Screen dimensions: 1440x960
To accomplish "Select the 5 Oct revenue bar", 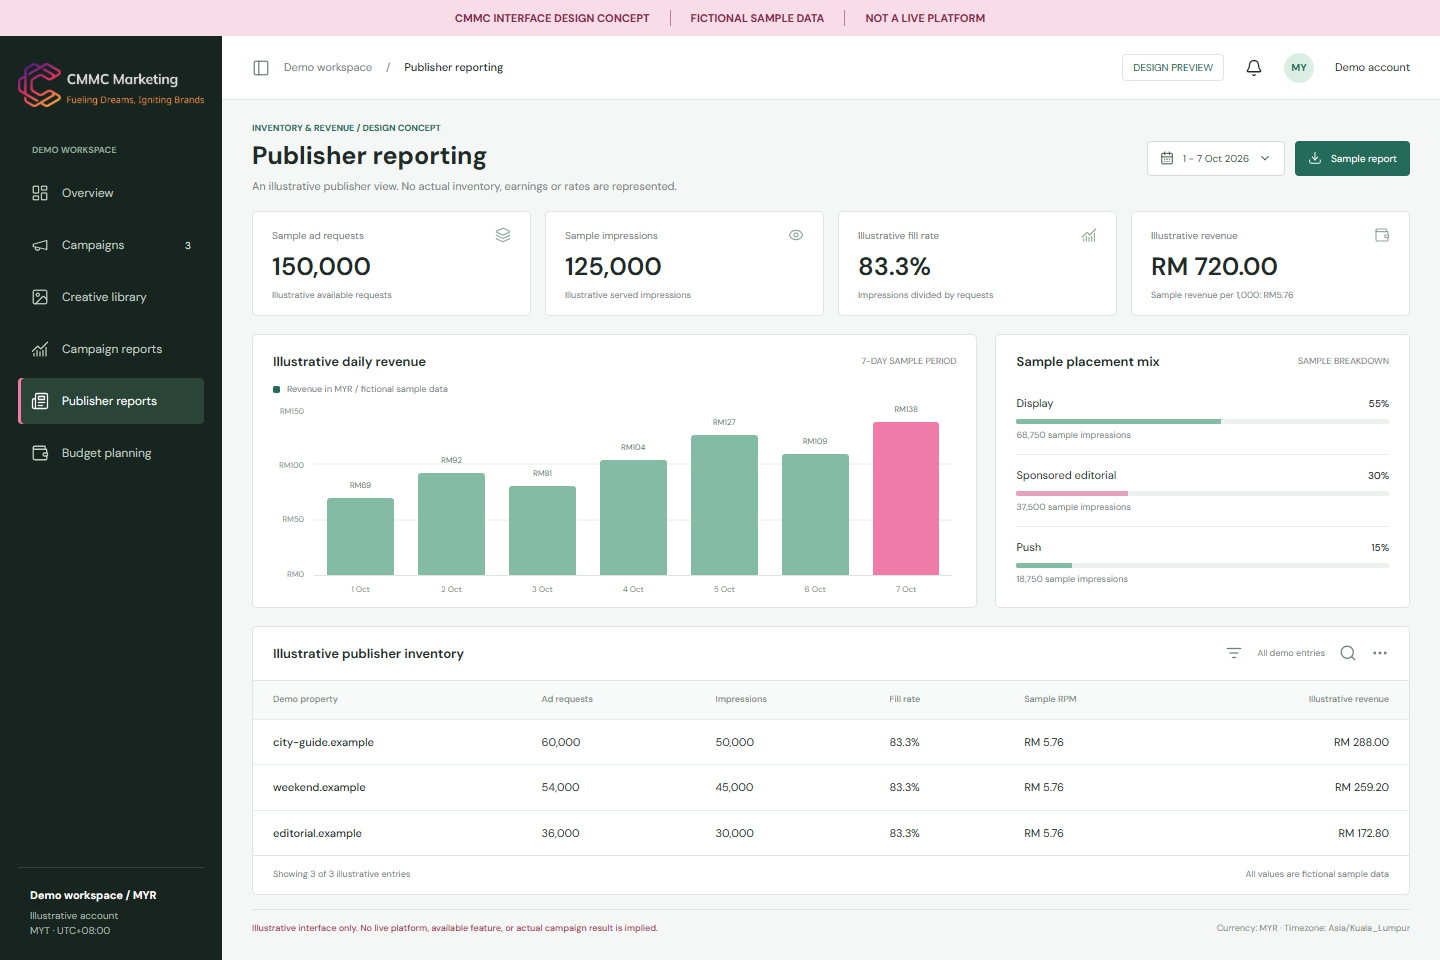I will (724, 505).
